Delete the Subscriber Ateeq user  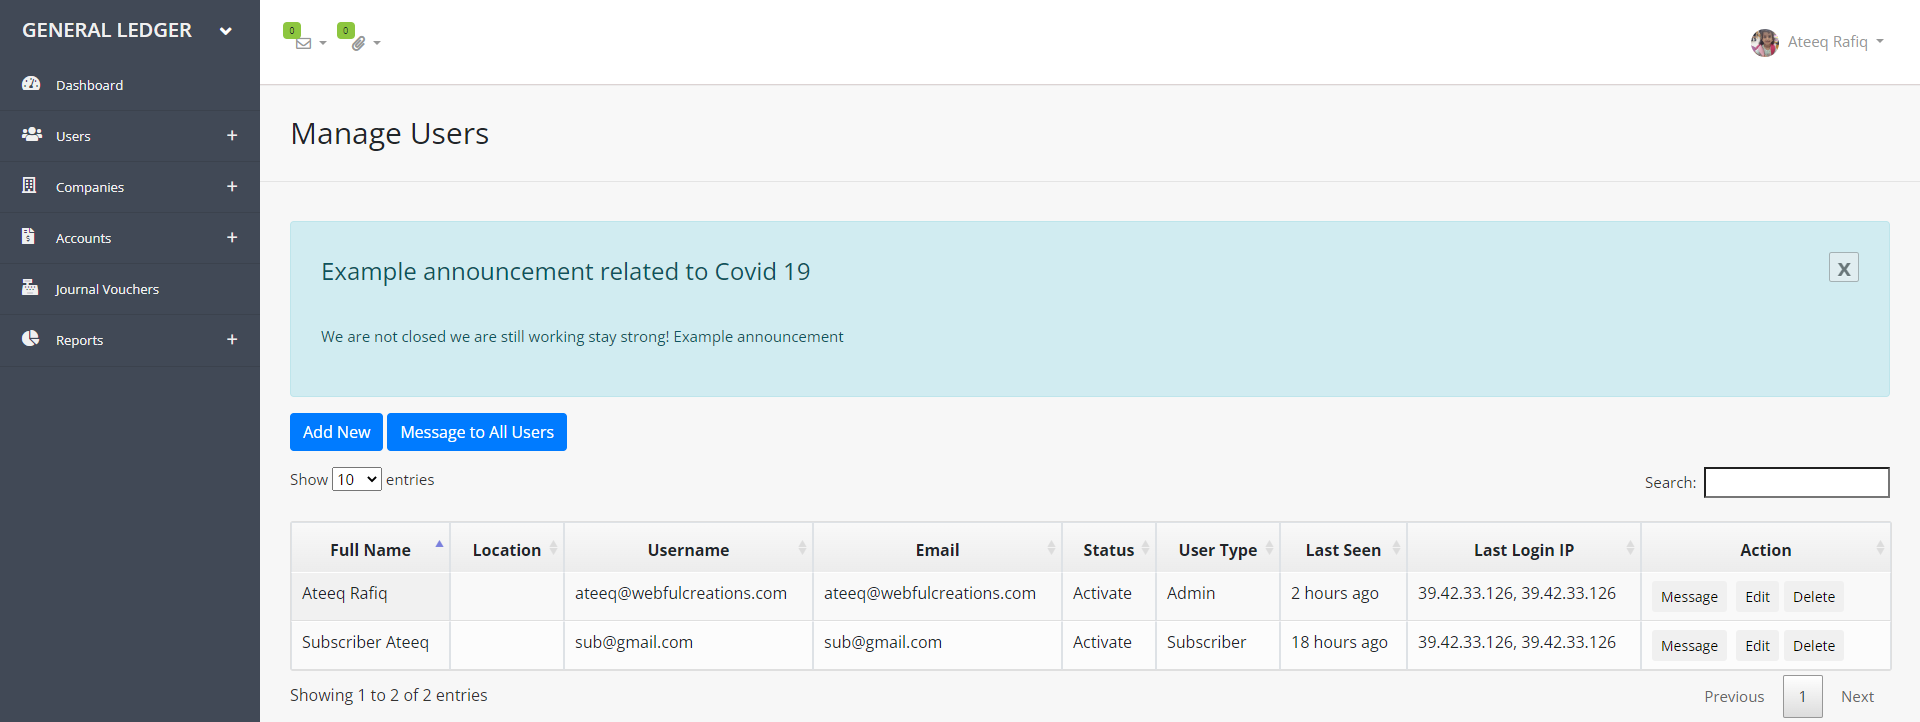[x=1813, y=646]
